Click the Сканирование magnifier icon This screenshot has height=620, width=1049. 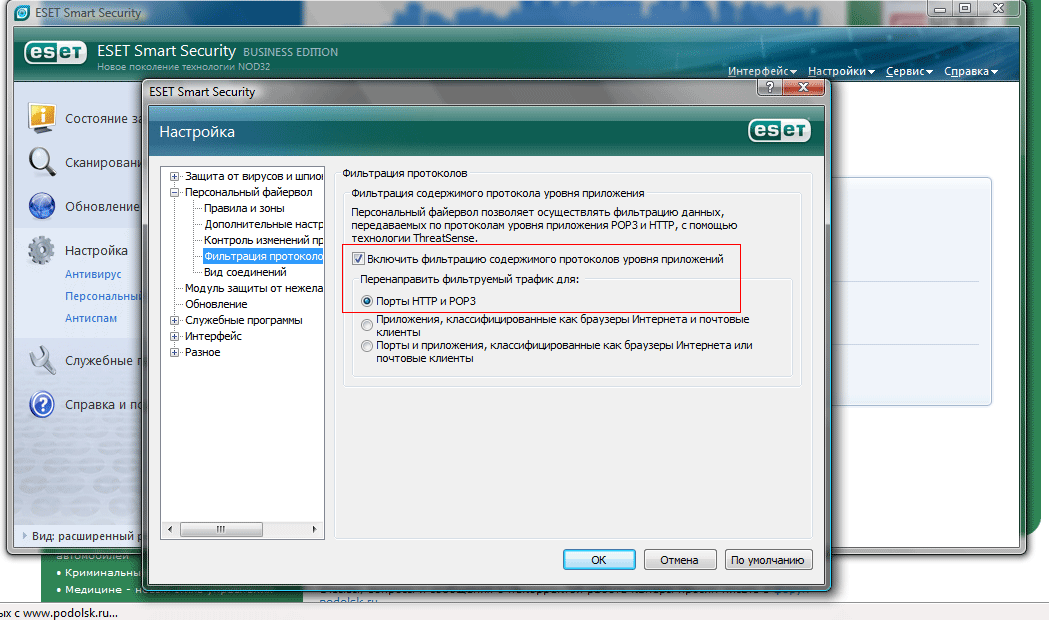[41, 162]
